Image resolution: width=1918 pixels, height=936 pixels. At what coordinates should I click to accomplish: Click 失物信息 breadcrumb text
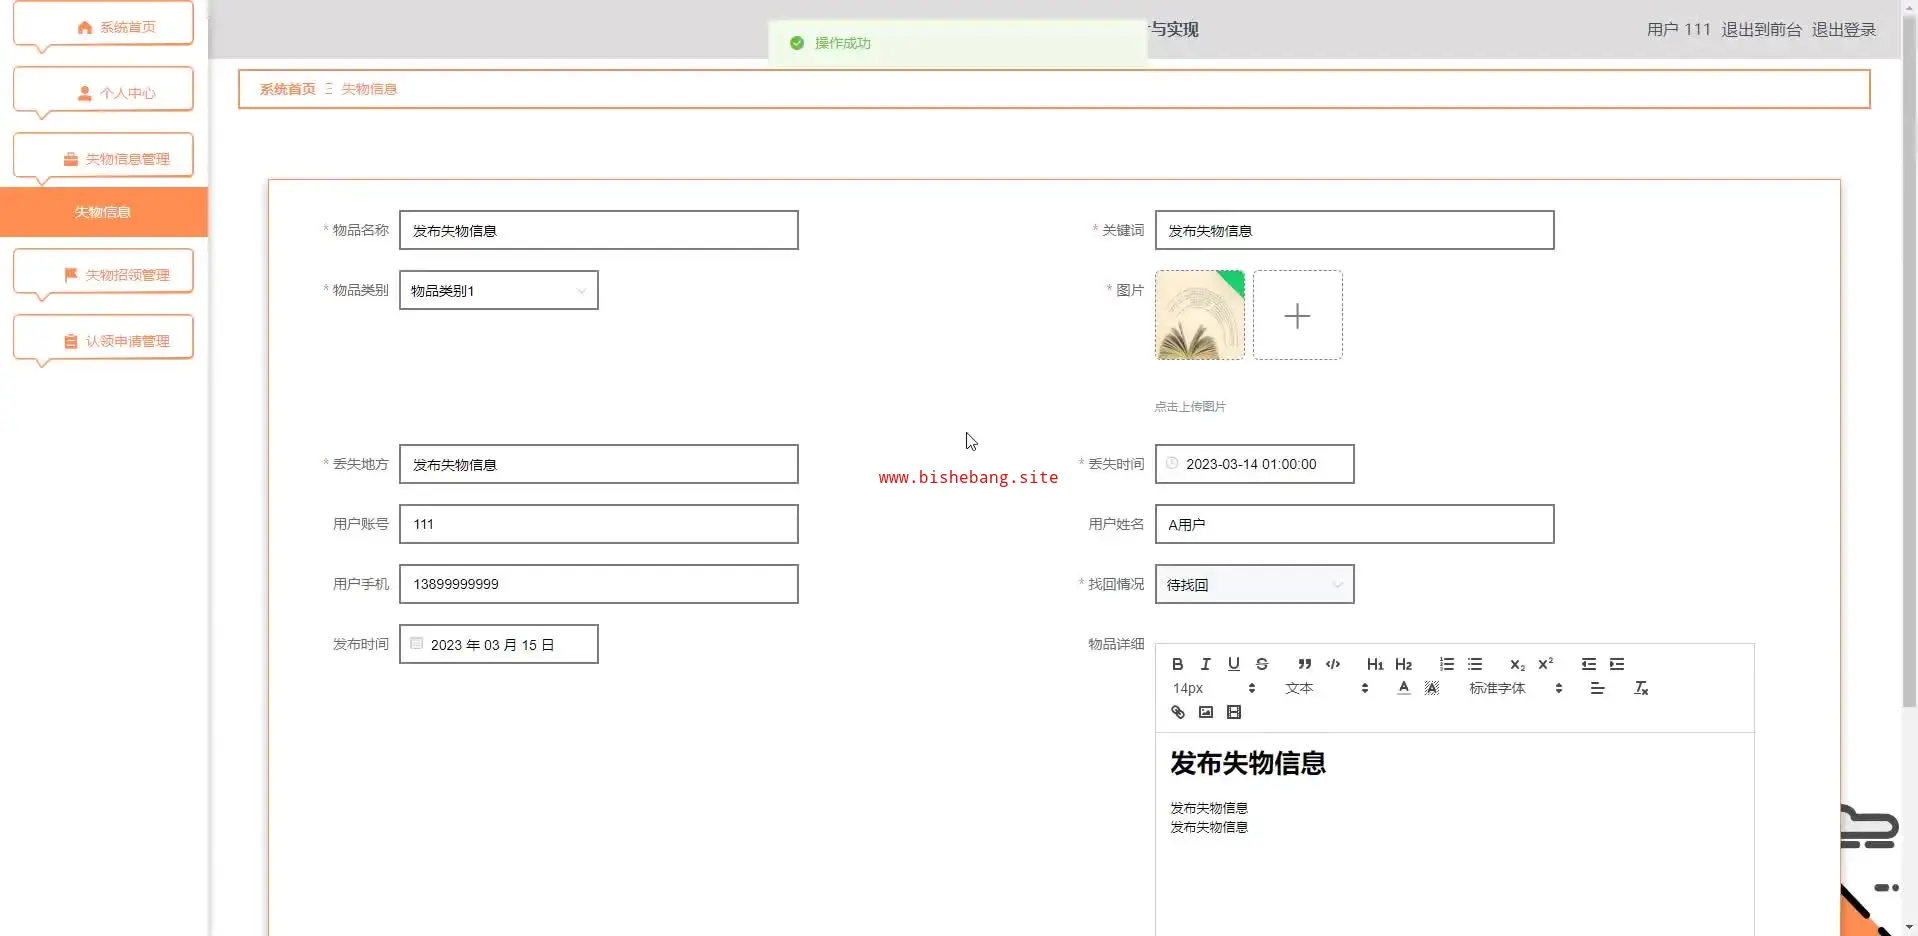click(369, 89)
